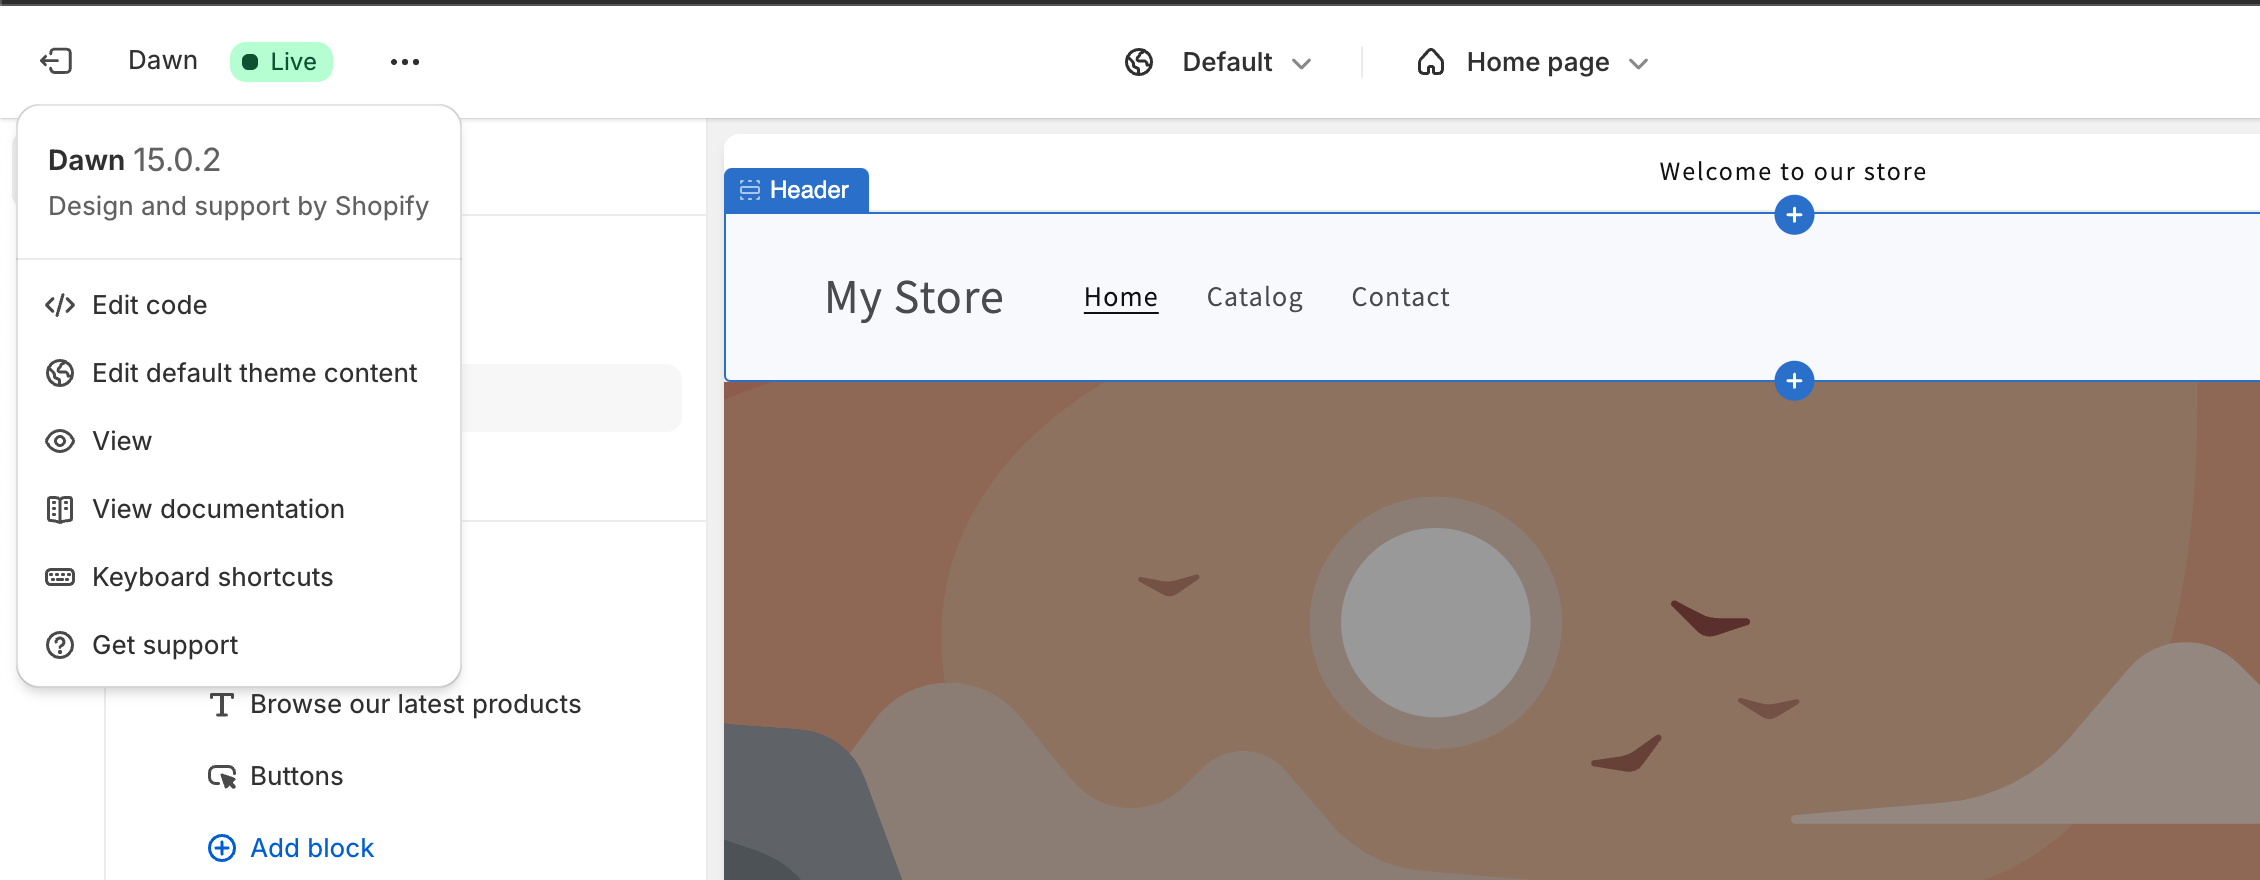Add section above header using plus button
This screenshot has width=2260, height=880.
tap(1794, 215)
